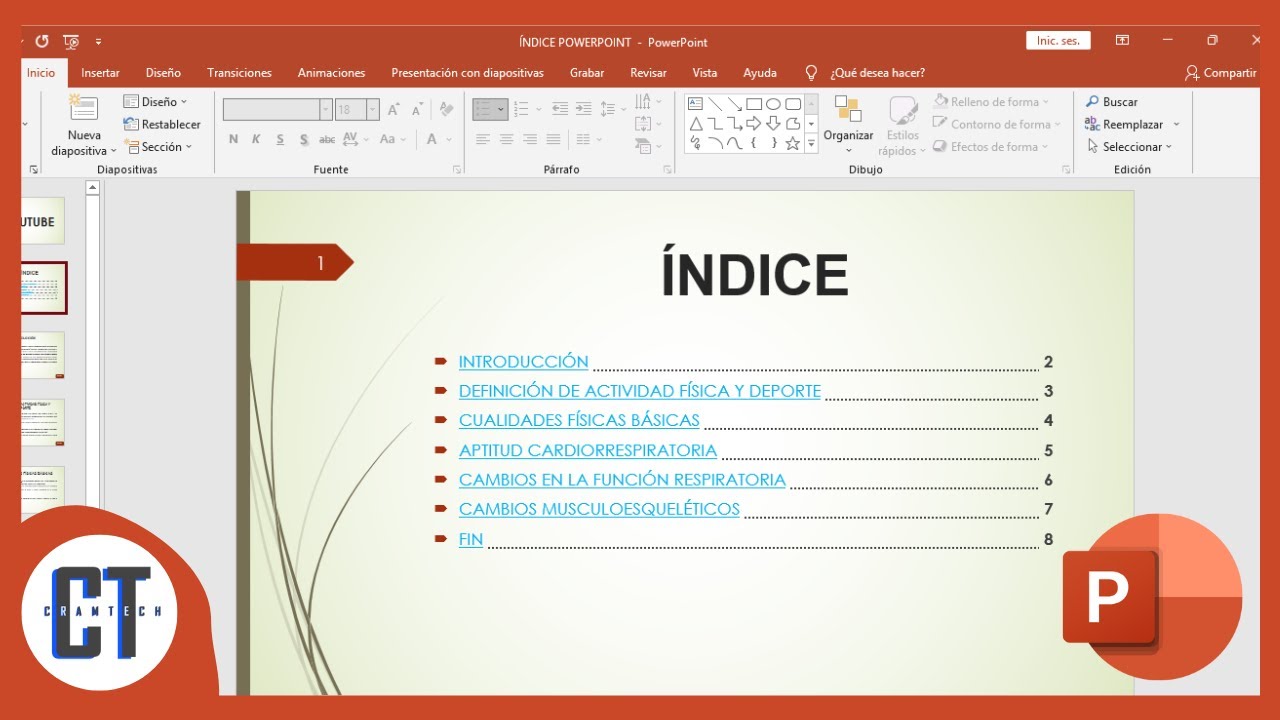Open the font color (A) swatch dropdown
Viewport: 1280px width, 720px height.
pyautogui.click(x=448, y=140)
